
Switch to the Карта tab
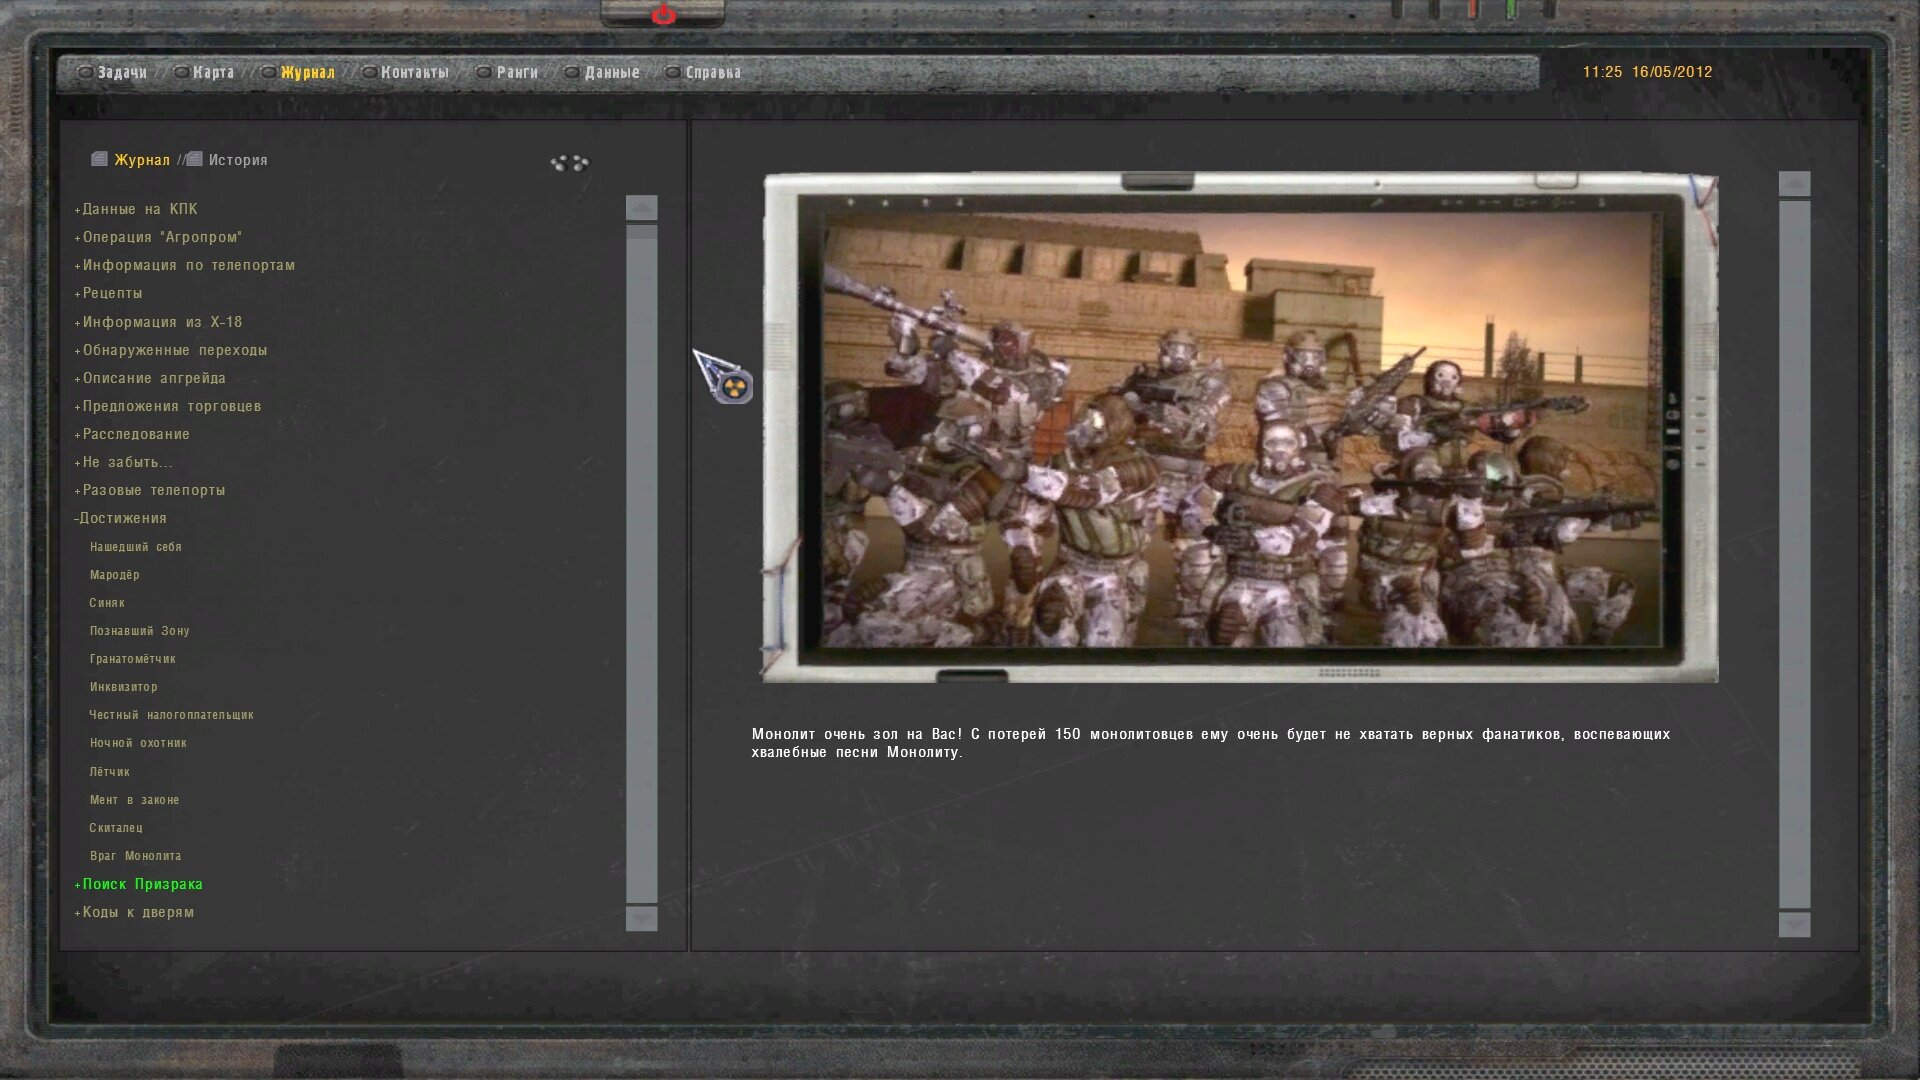click(x=213, y=72)
